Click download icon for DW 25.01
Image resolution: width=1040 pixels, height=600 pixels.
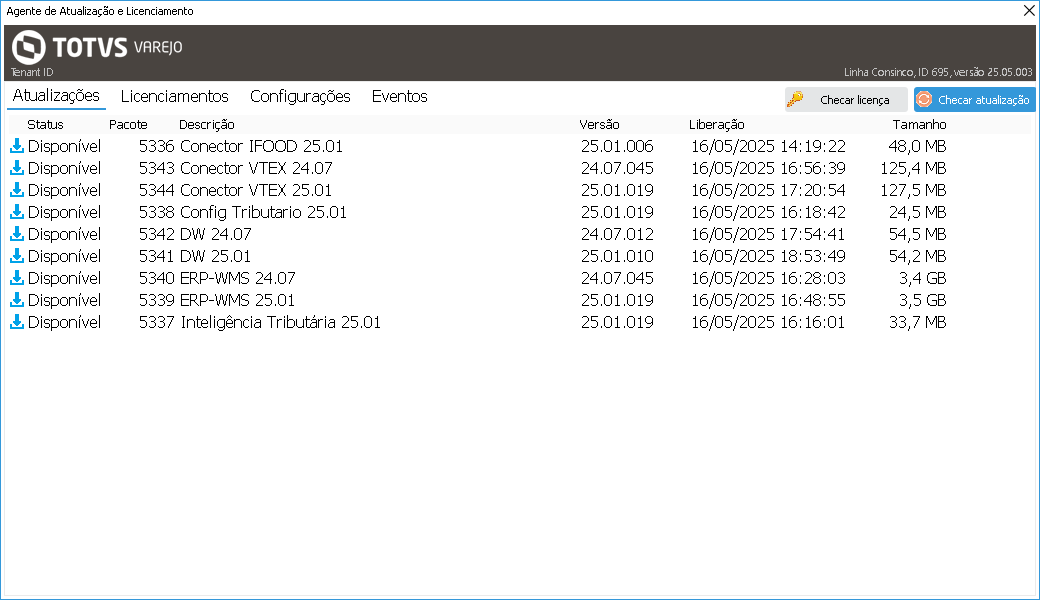(17, 255)
